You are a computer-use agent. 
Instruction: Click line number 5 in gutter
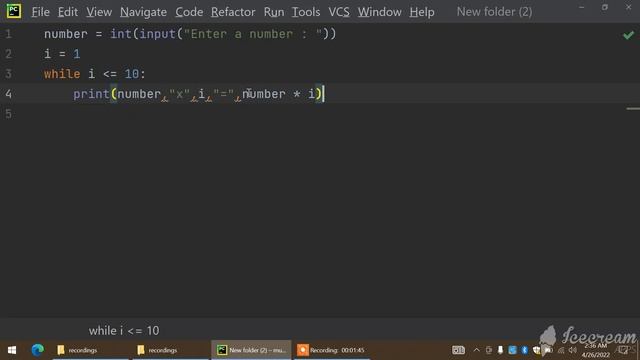pyautogui.click(x=8, y=114)
